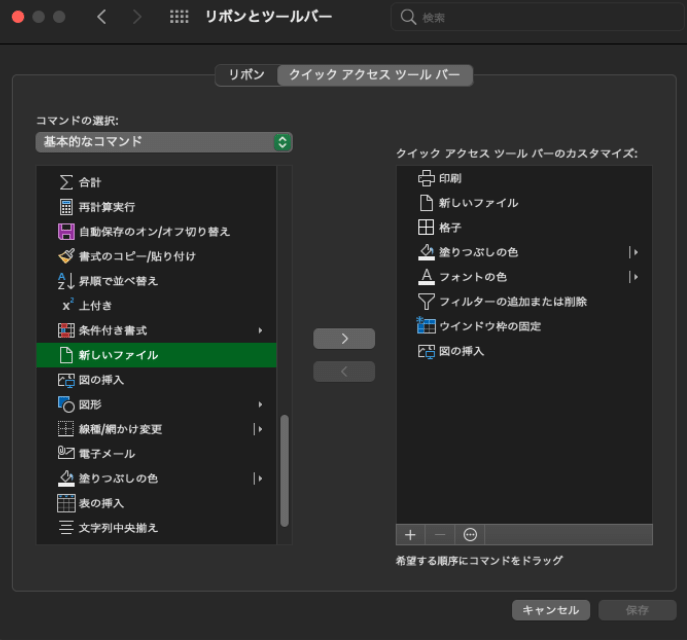Viewport: 687px width, 640px height.
Task: Select the ウインドウ枠の固定 icon
Action: 426,326
